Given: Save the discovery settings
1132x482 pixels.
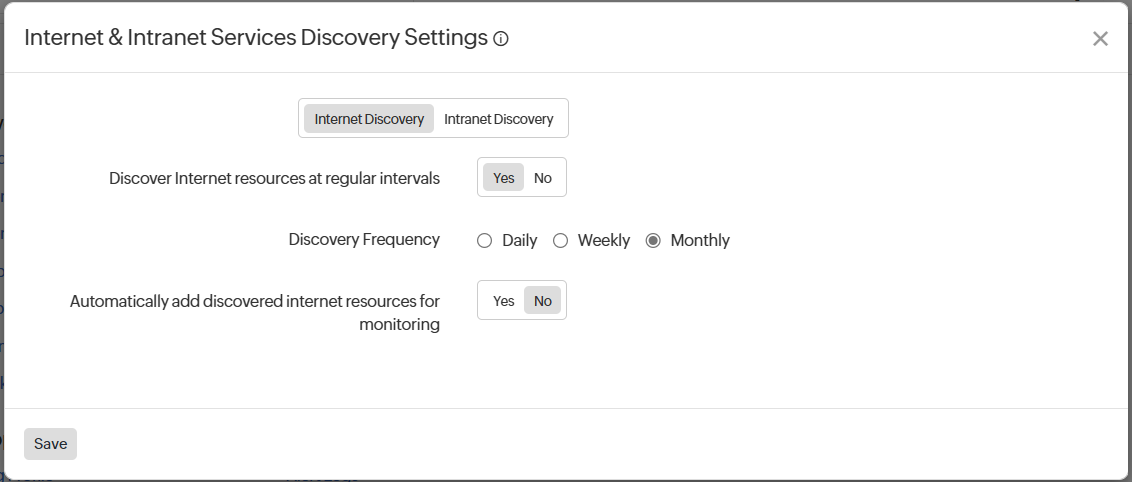Looking at the screenshot, I should tap(50, 444).
